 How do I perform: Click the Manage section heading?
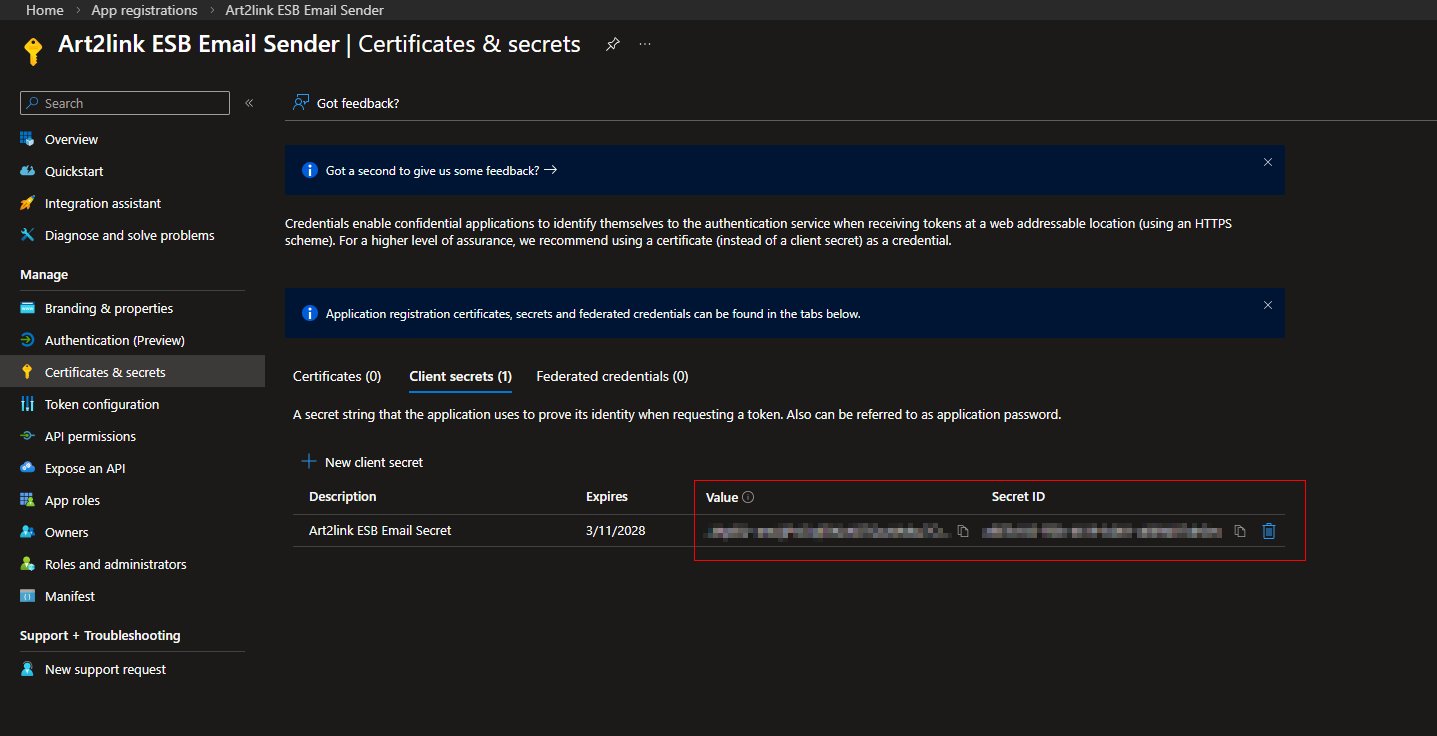(x=44, y=274)
